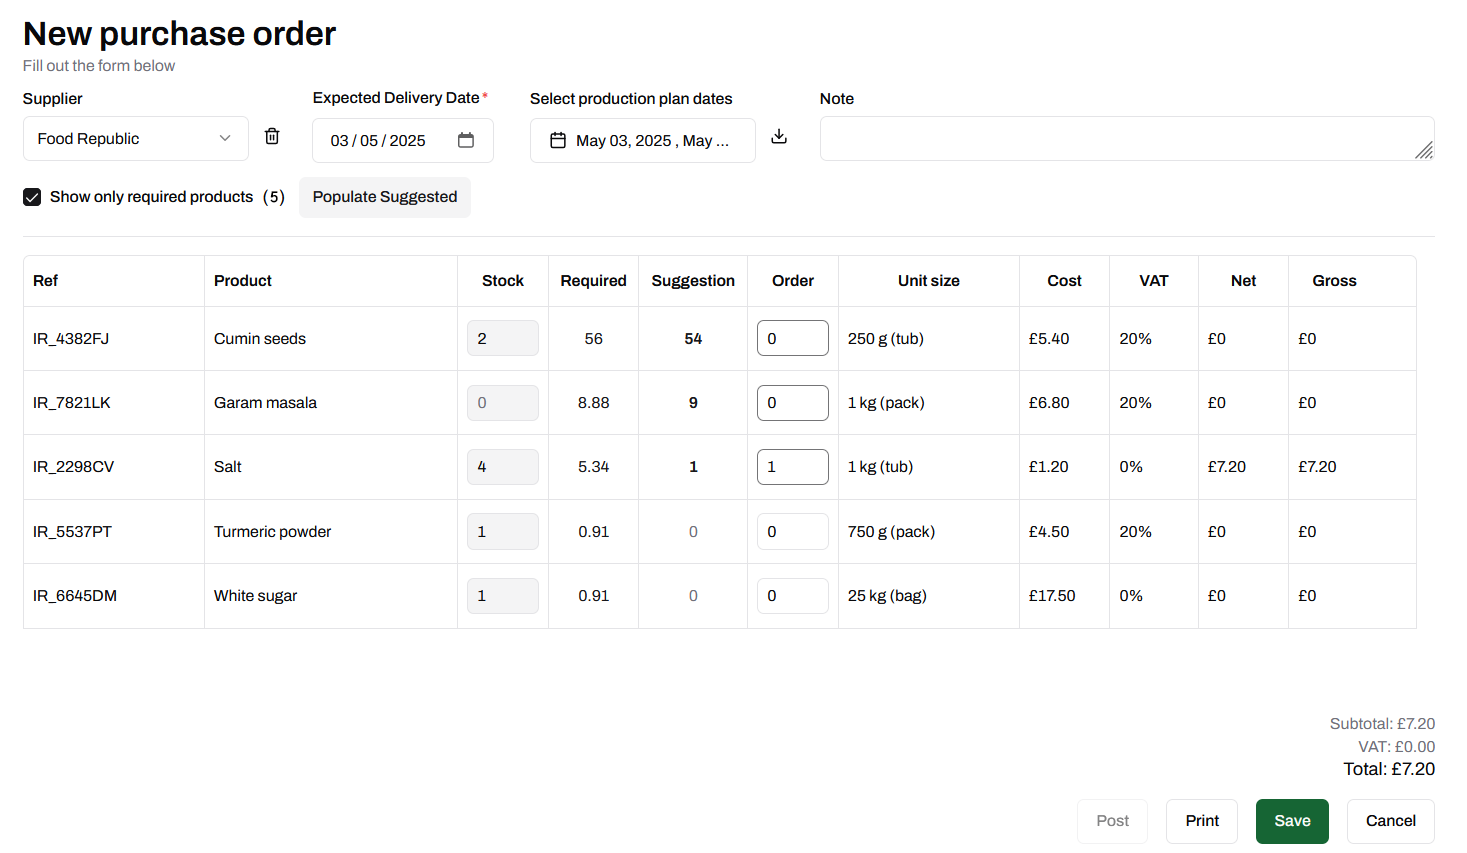Select the Order quantity box for Salt
This screenshot has height=853, width=1467.
coord(792,466)
